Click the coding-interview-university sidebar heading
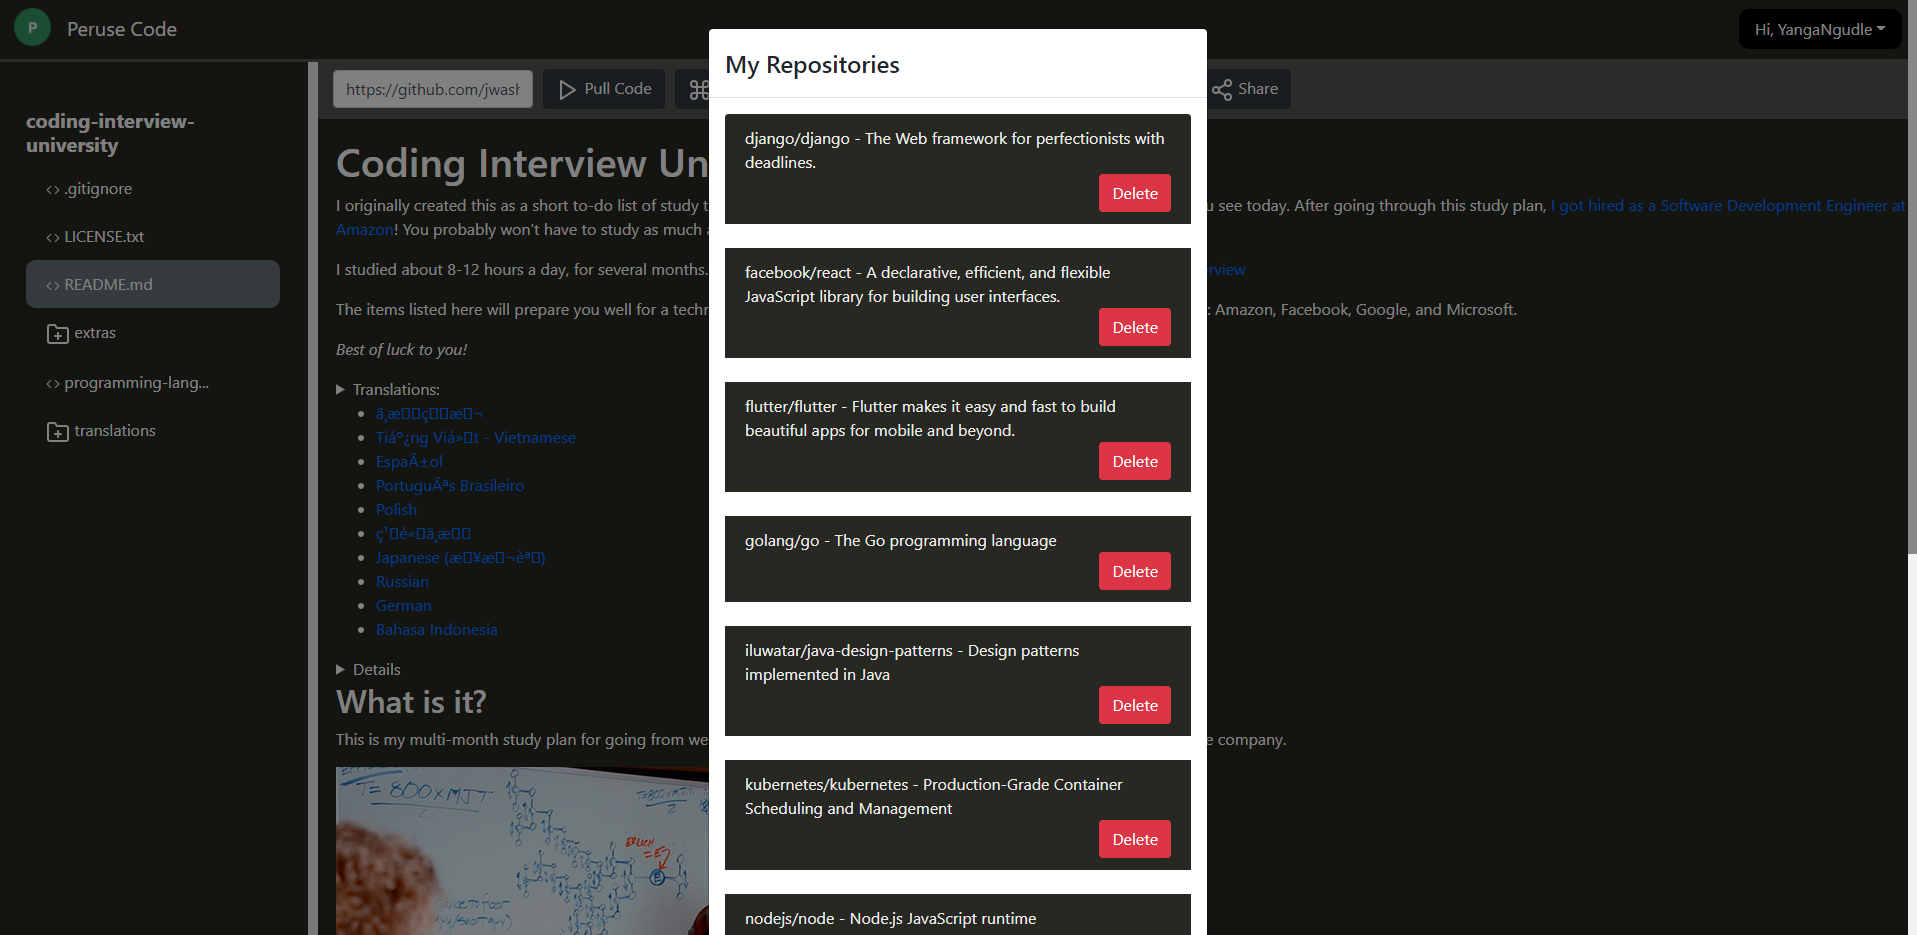The image size is (1917, 935). click(110, 133)
